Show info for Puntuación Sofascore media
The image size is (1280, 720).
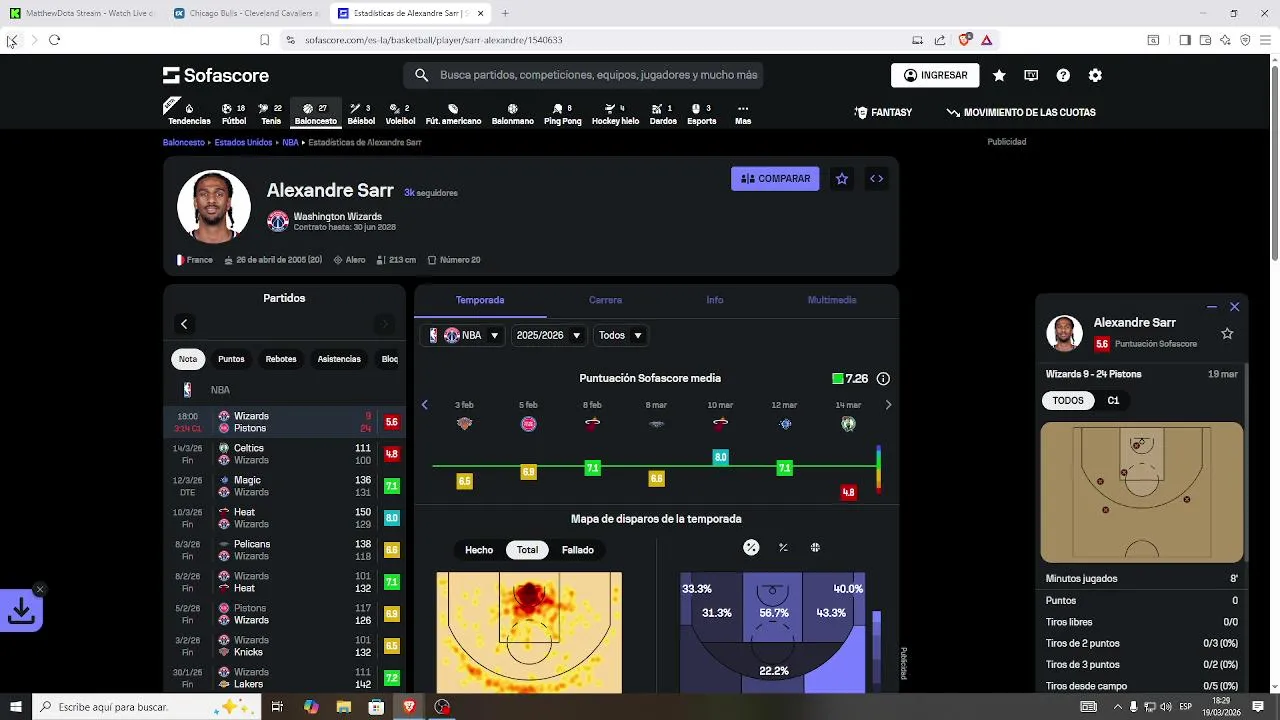click(883, 379)
